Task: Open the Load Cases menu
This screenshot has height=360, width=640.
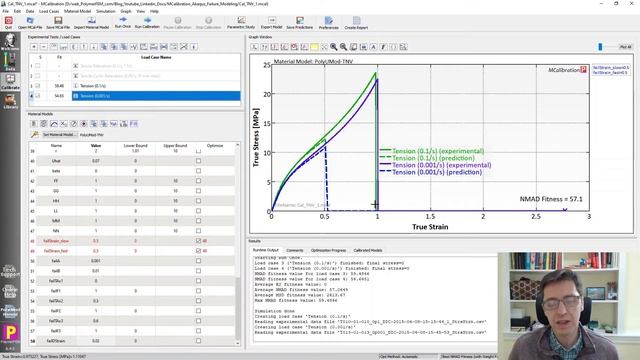Action: pyautogui.click(x=49, y=11)
